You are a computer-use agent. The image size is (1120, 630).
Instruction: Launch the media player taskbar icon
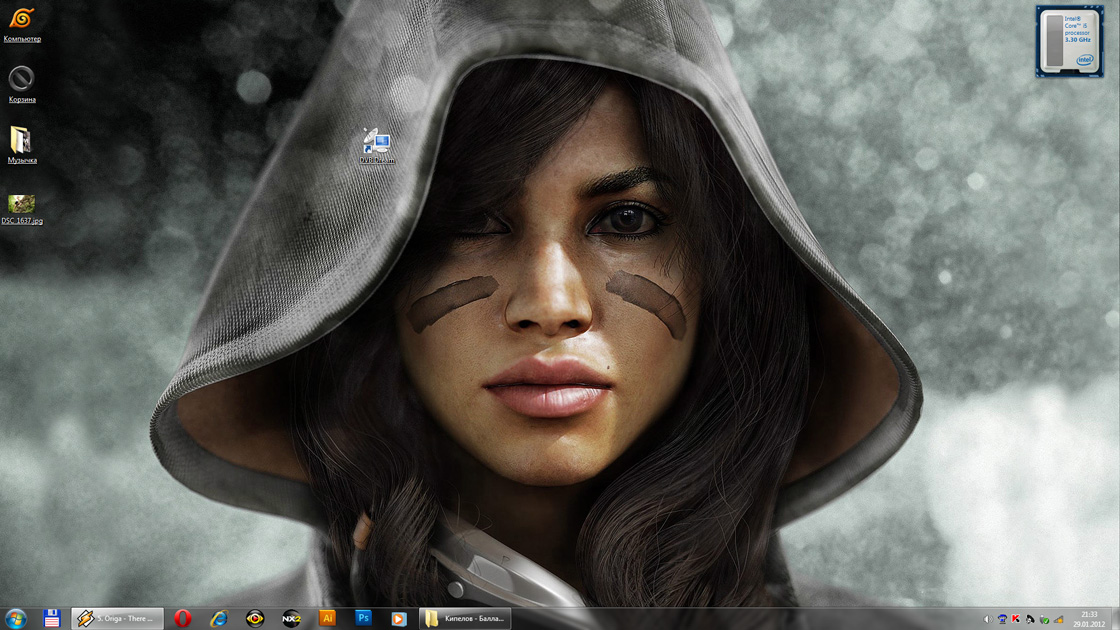pos(399,618)
